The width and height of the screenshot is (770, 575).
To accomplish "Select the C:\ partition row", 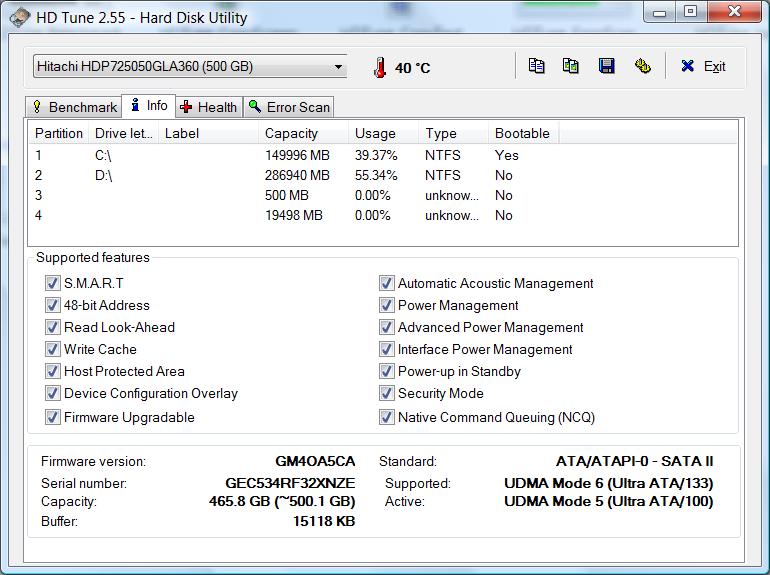I will (383, 156).
